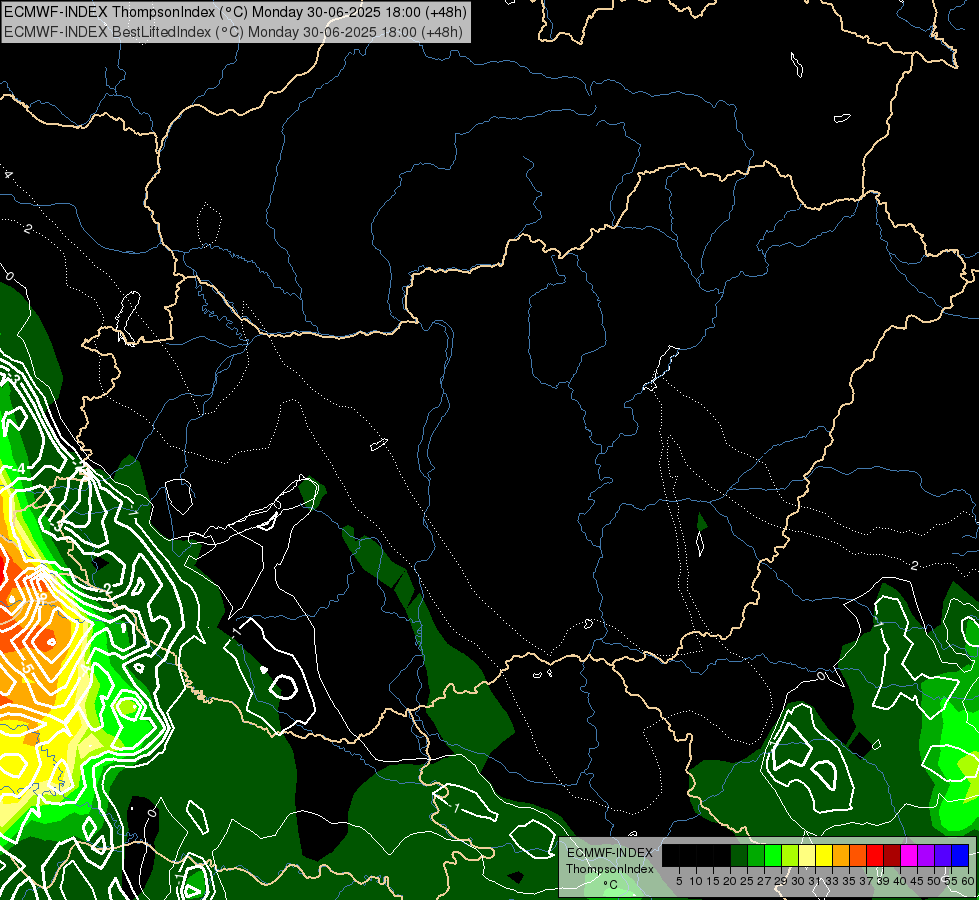Click the ECMWF-INDEX ThompsonIndex title line
The width and height of the screenshot is (979, 900).
point(235,12)
